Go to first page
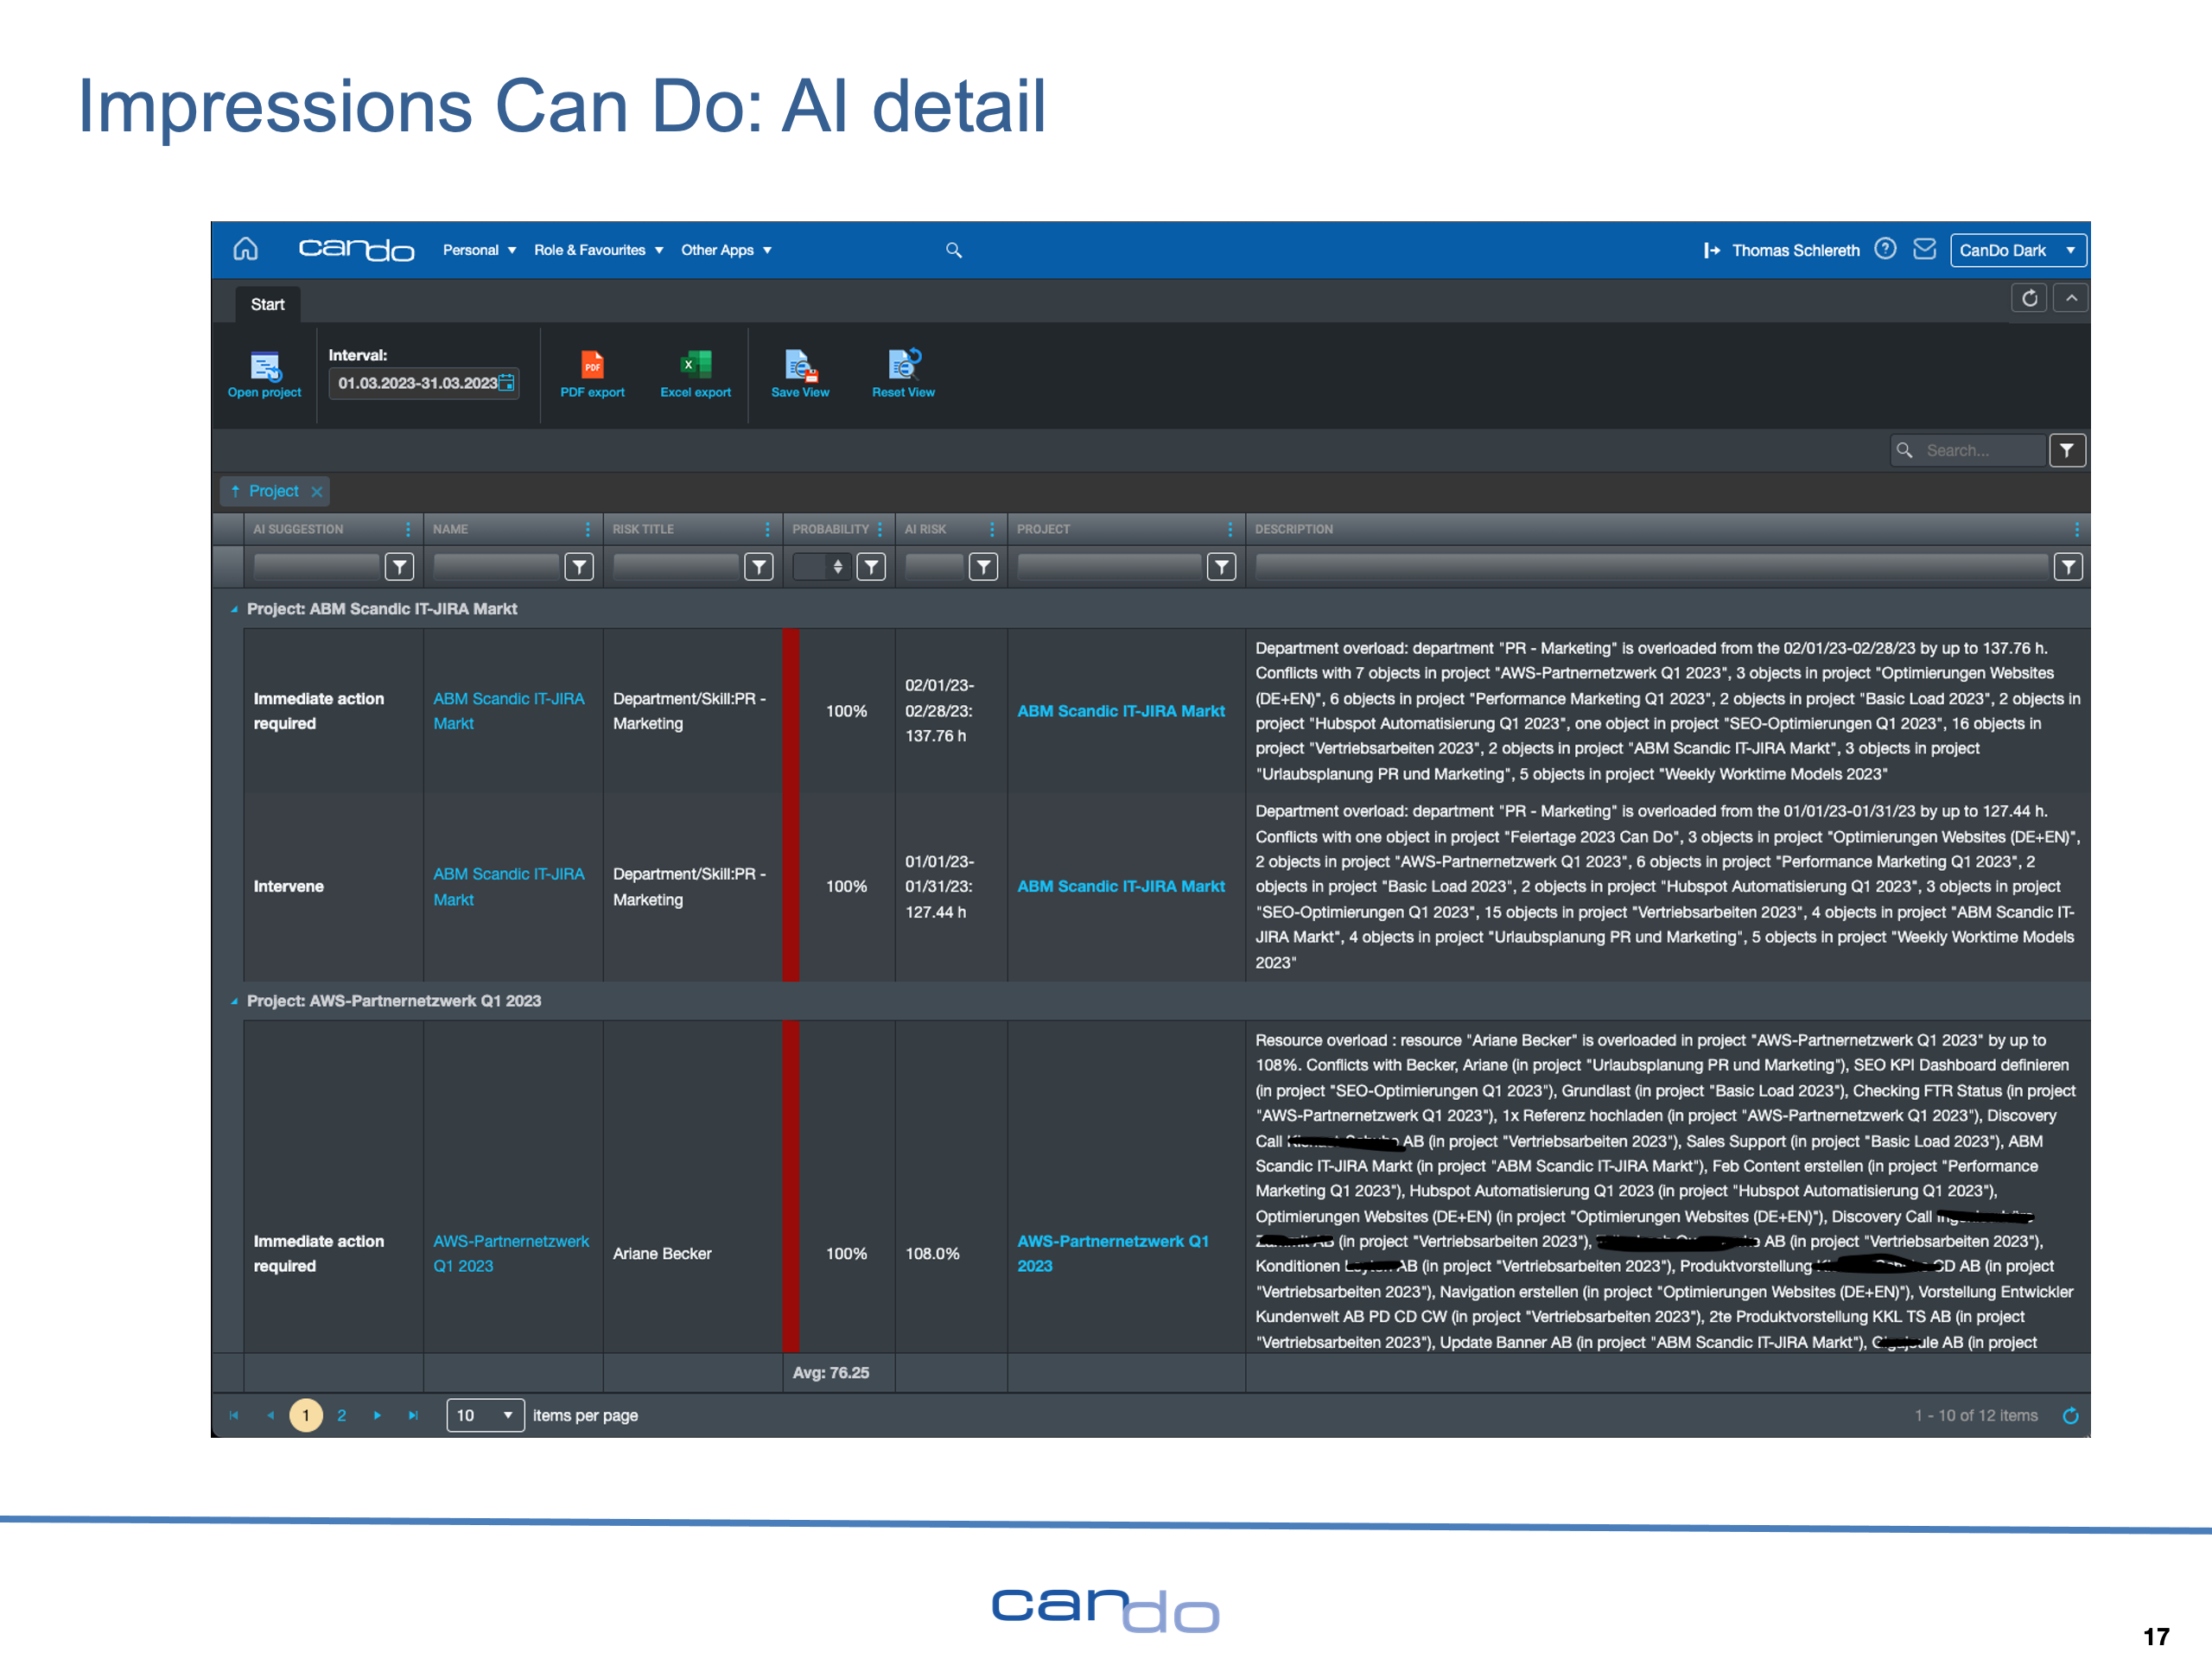Image resolution: width=2212 pixels, height=1659 pixels. tap(234, 1416)
